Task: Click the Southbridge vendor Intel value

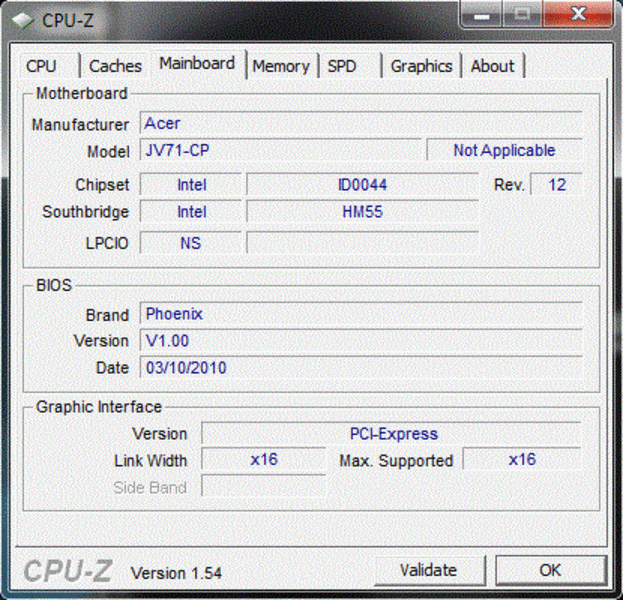Action: click(x=191, y=211)
